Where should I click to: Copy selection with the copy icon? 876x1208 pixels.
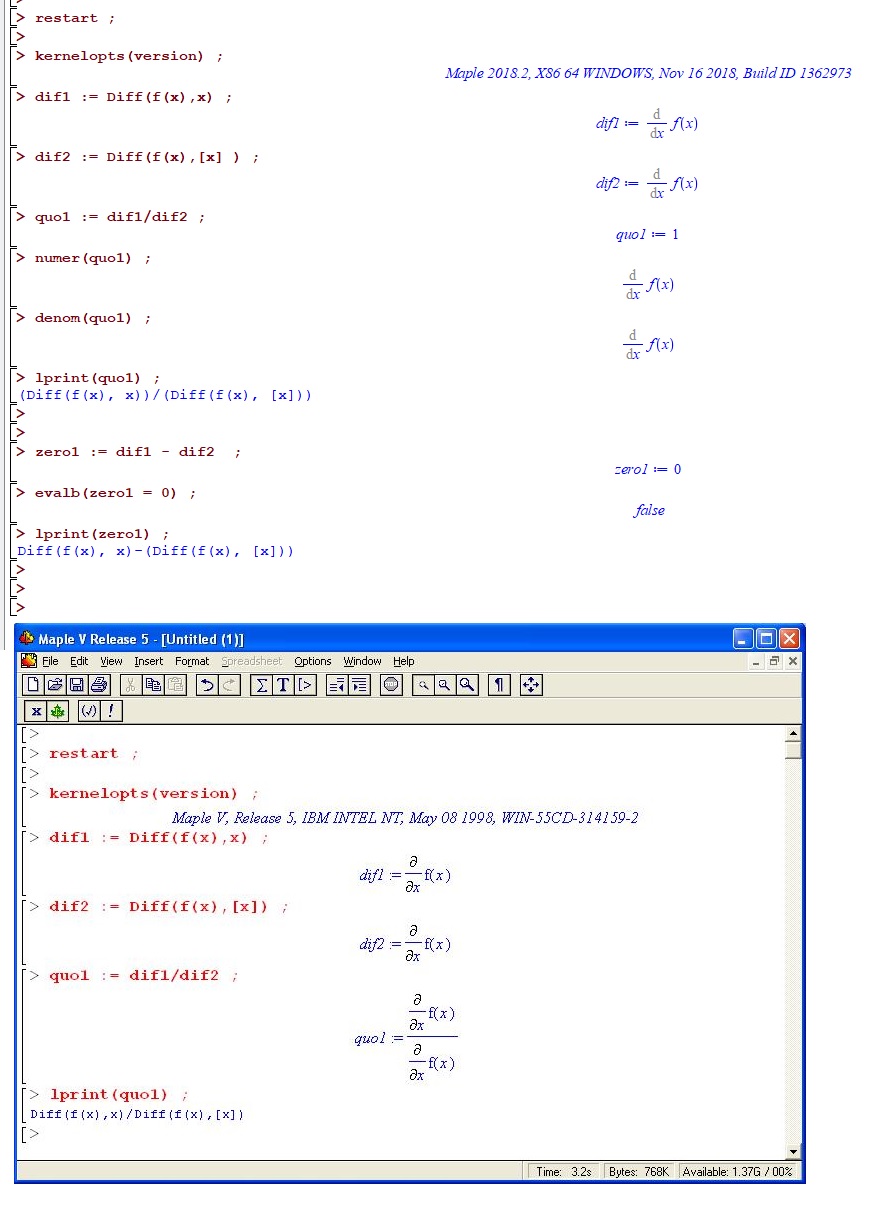[152, 685]
